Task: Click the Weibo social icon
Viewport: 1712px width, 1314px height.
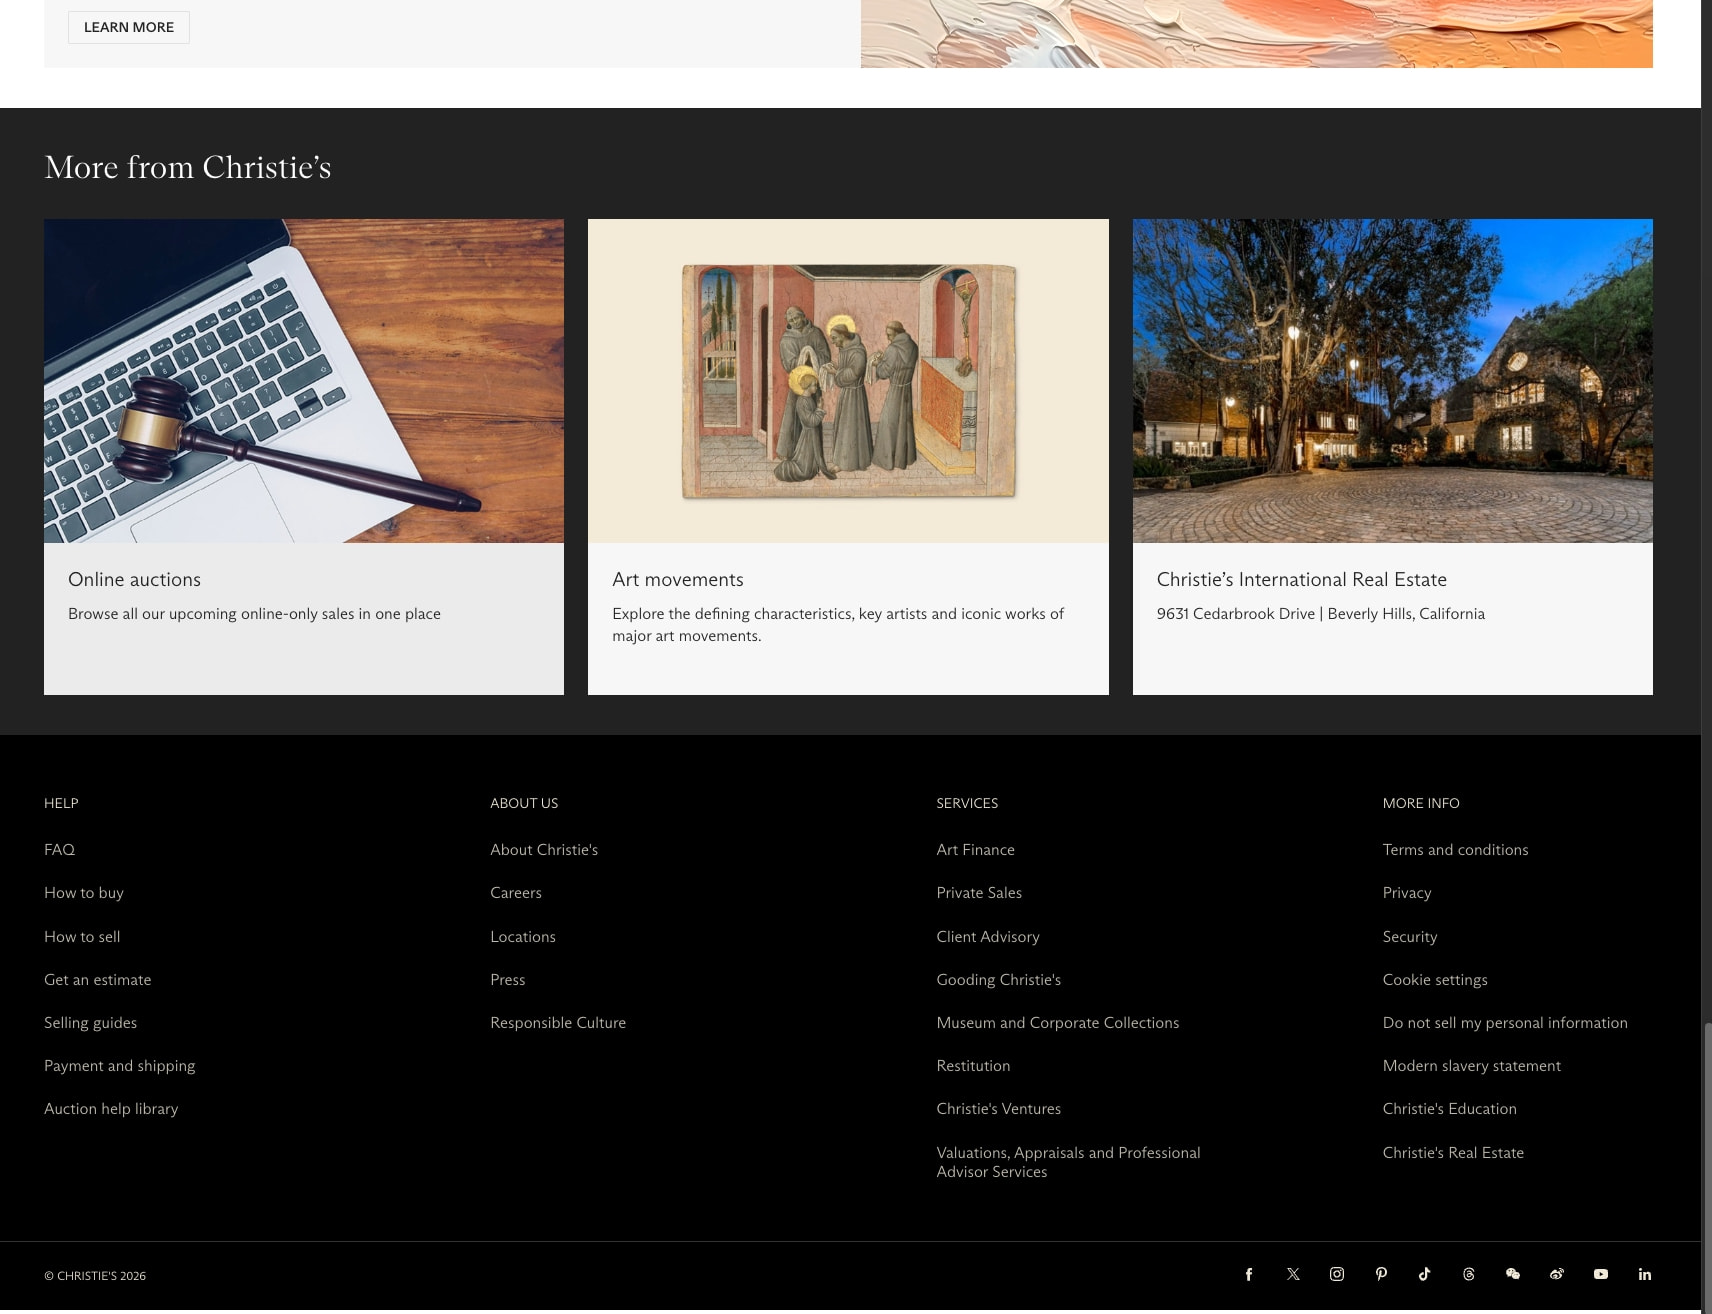Action: tap(1557, 1274)
